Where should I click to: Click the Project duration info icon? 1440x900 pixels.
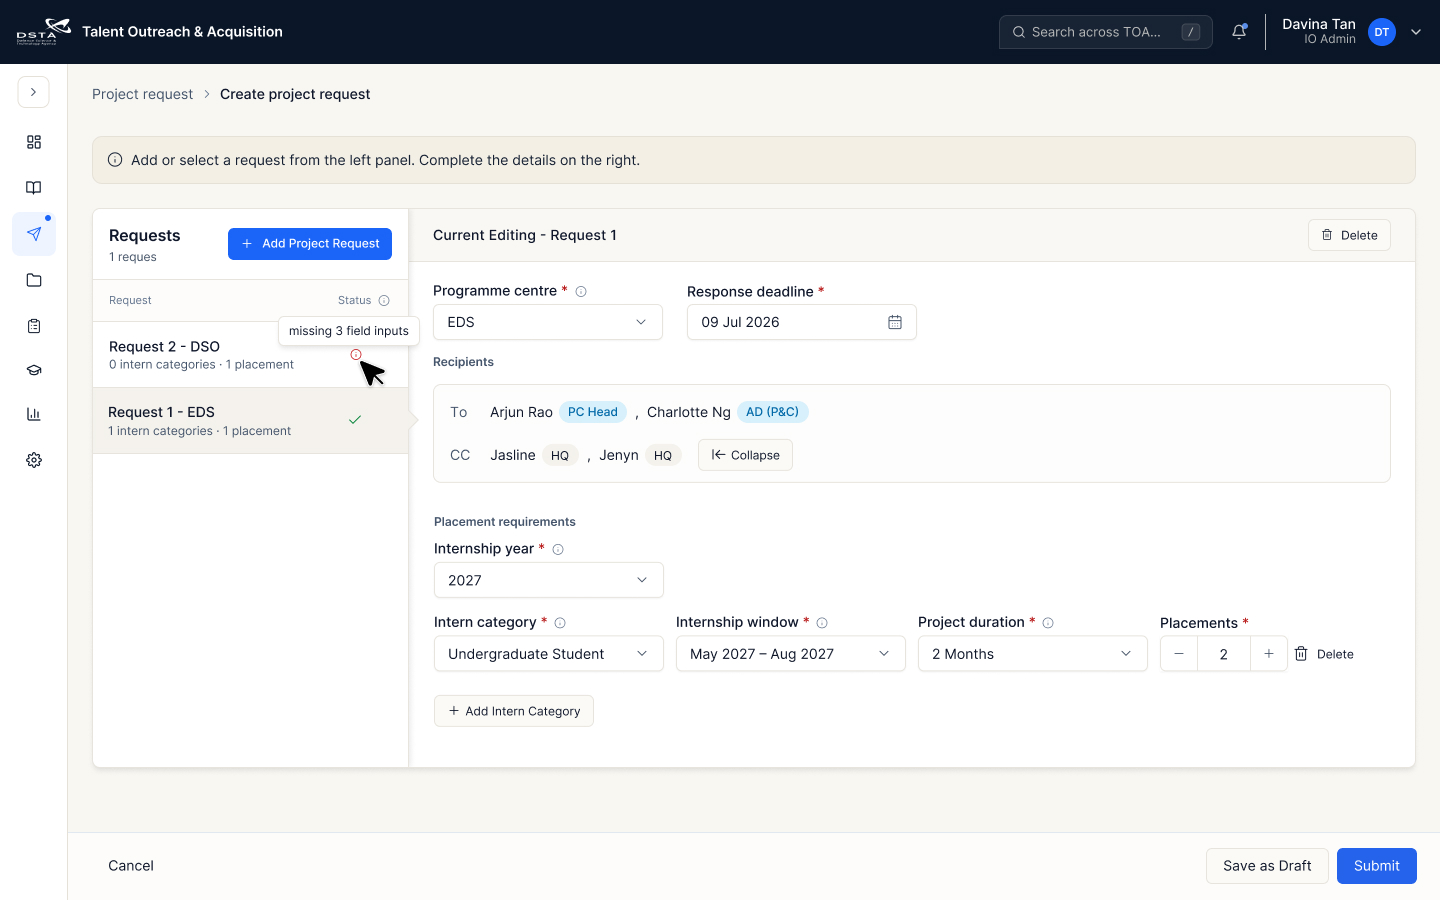pyautogui.click(x=1048, y=623)
